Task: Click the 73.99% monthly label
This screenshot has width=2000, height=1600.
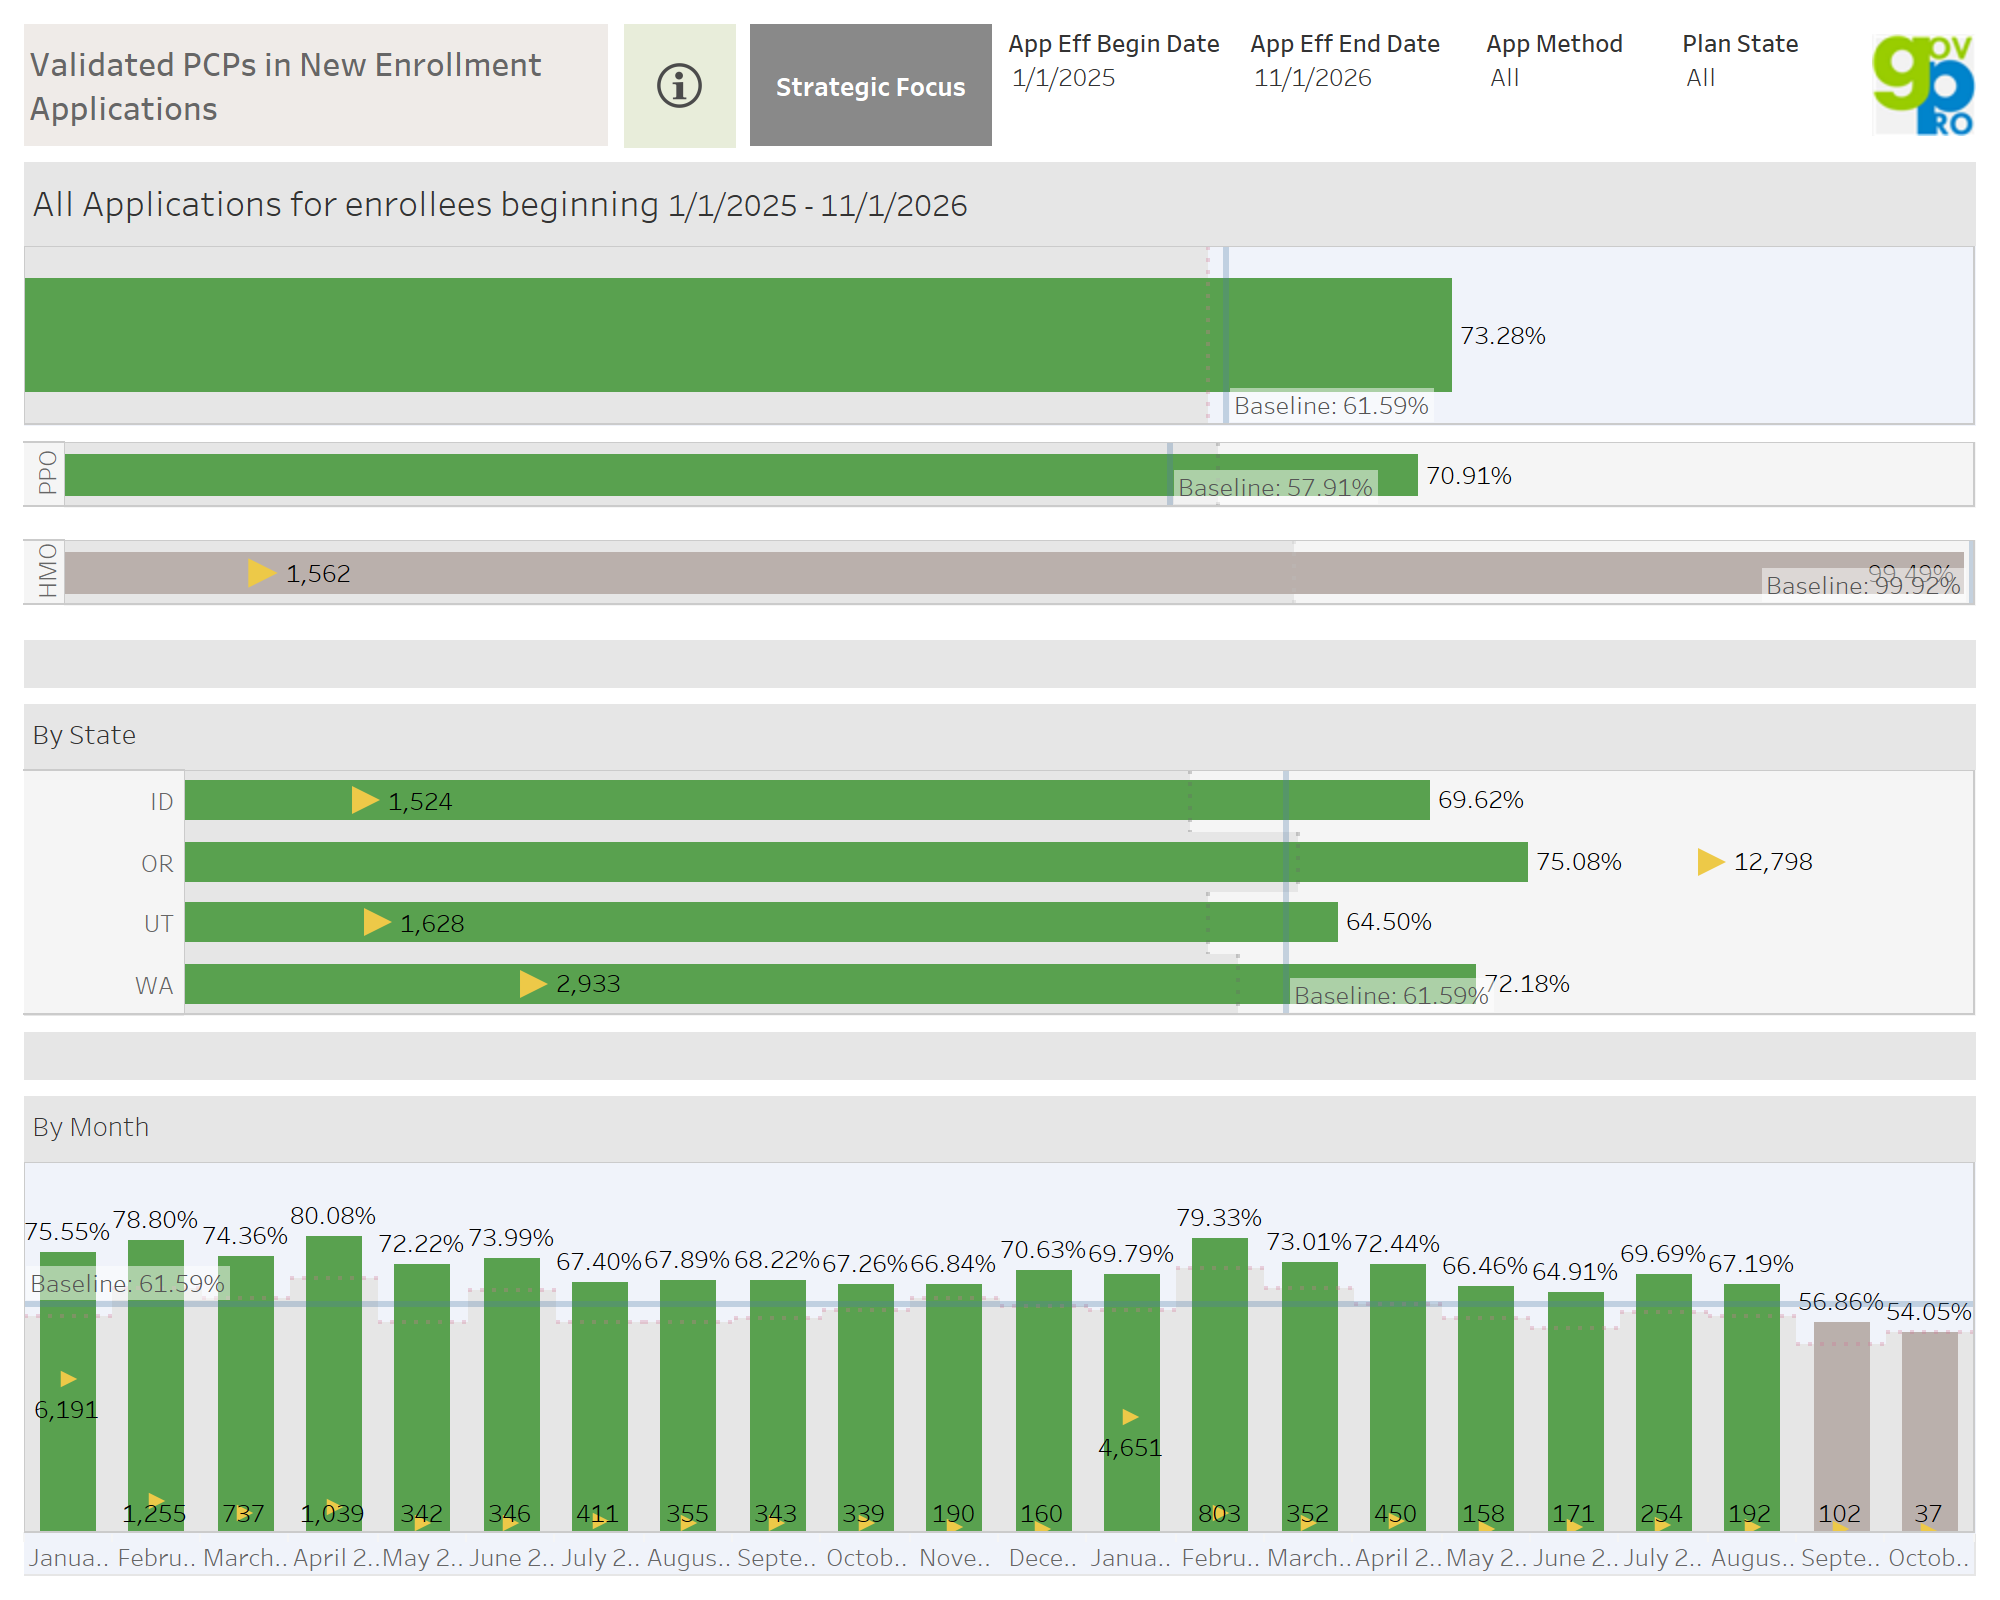Action: click(511, 1238)
